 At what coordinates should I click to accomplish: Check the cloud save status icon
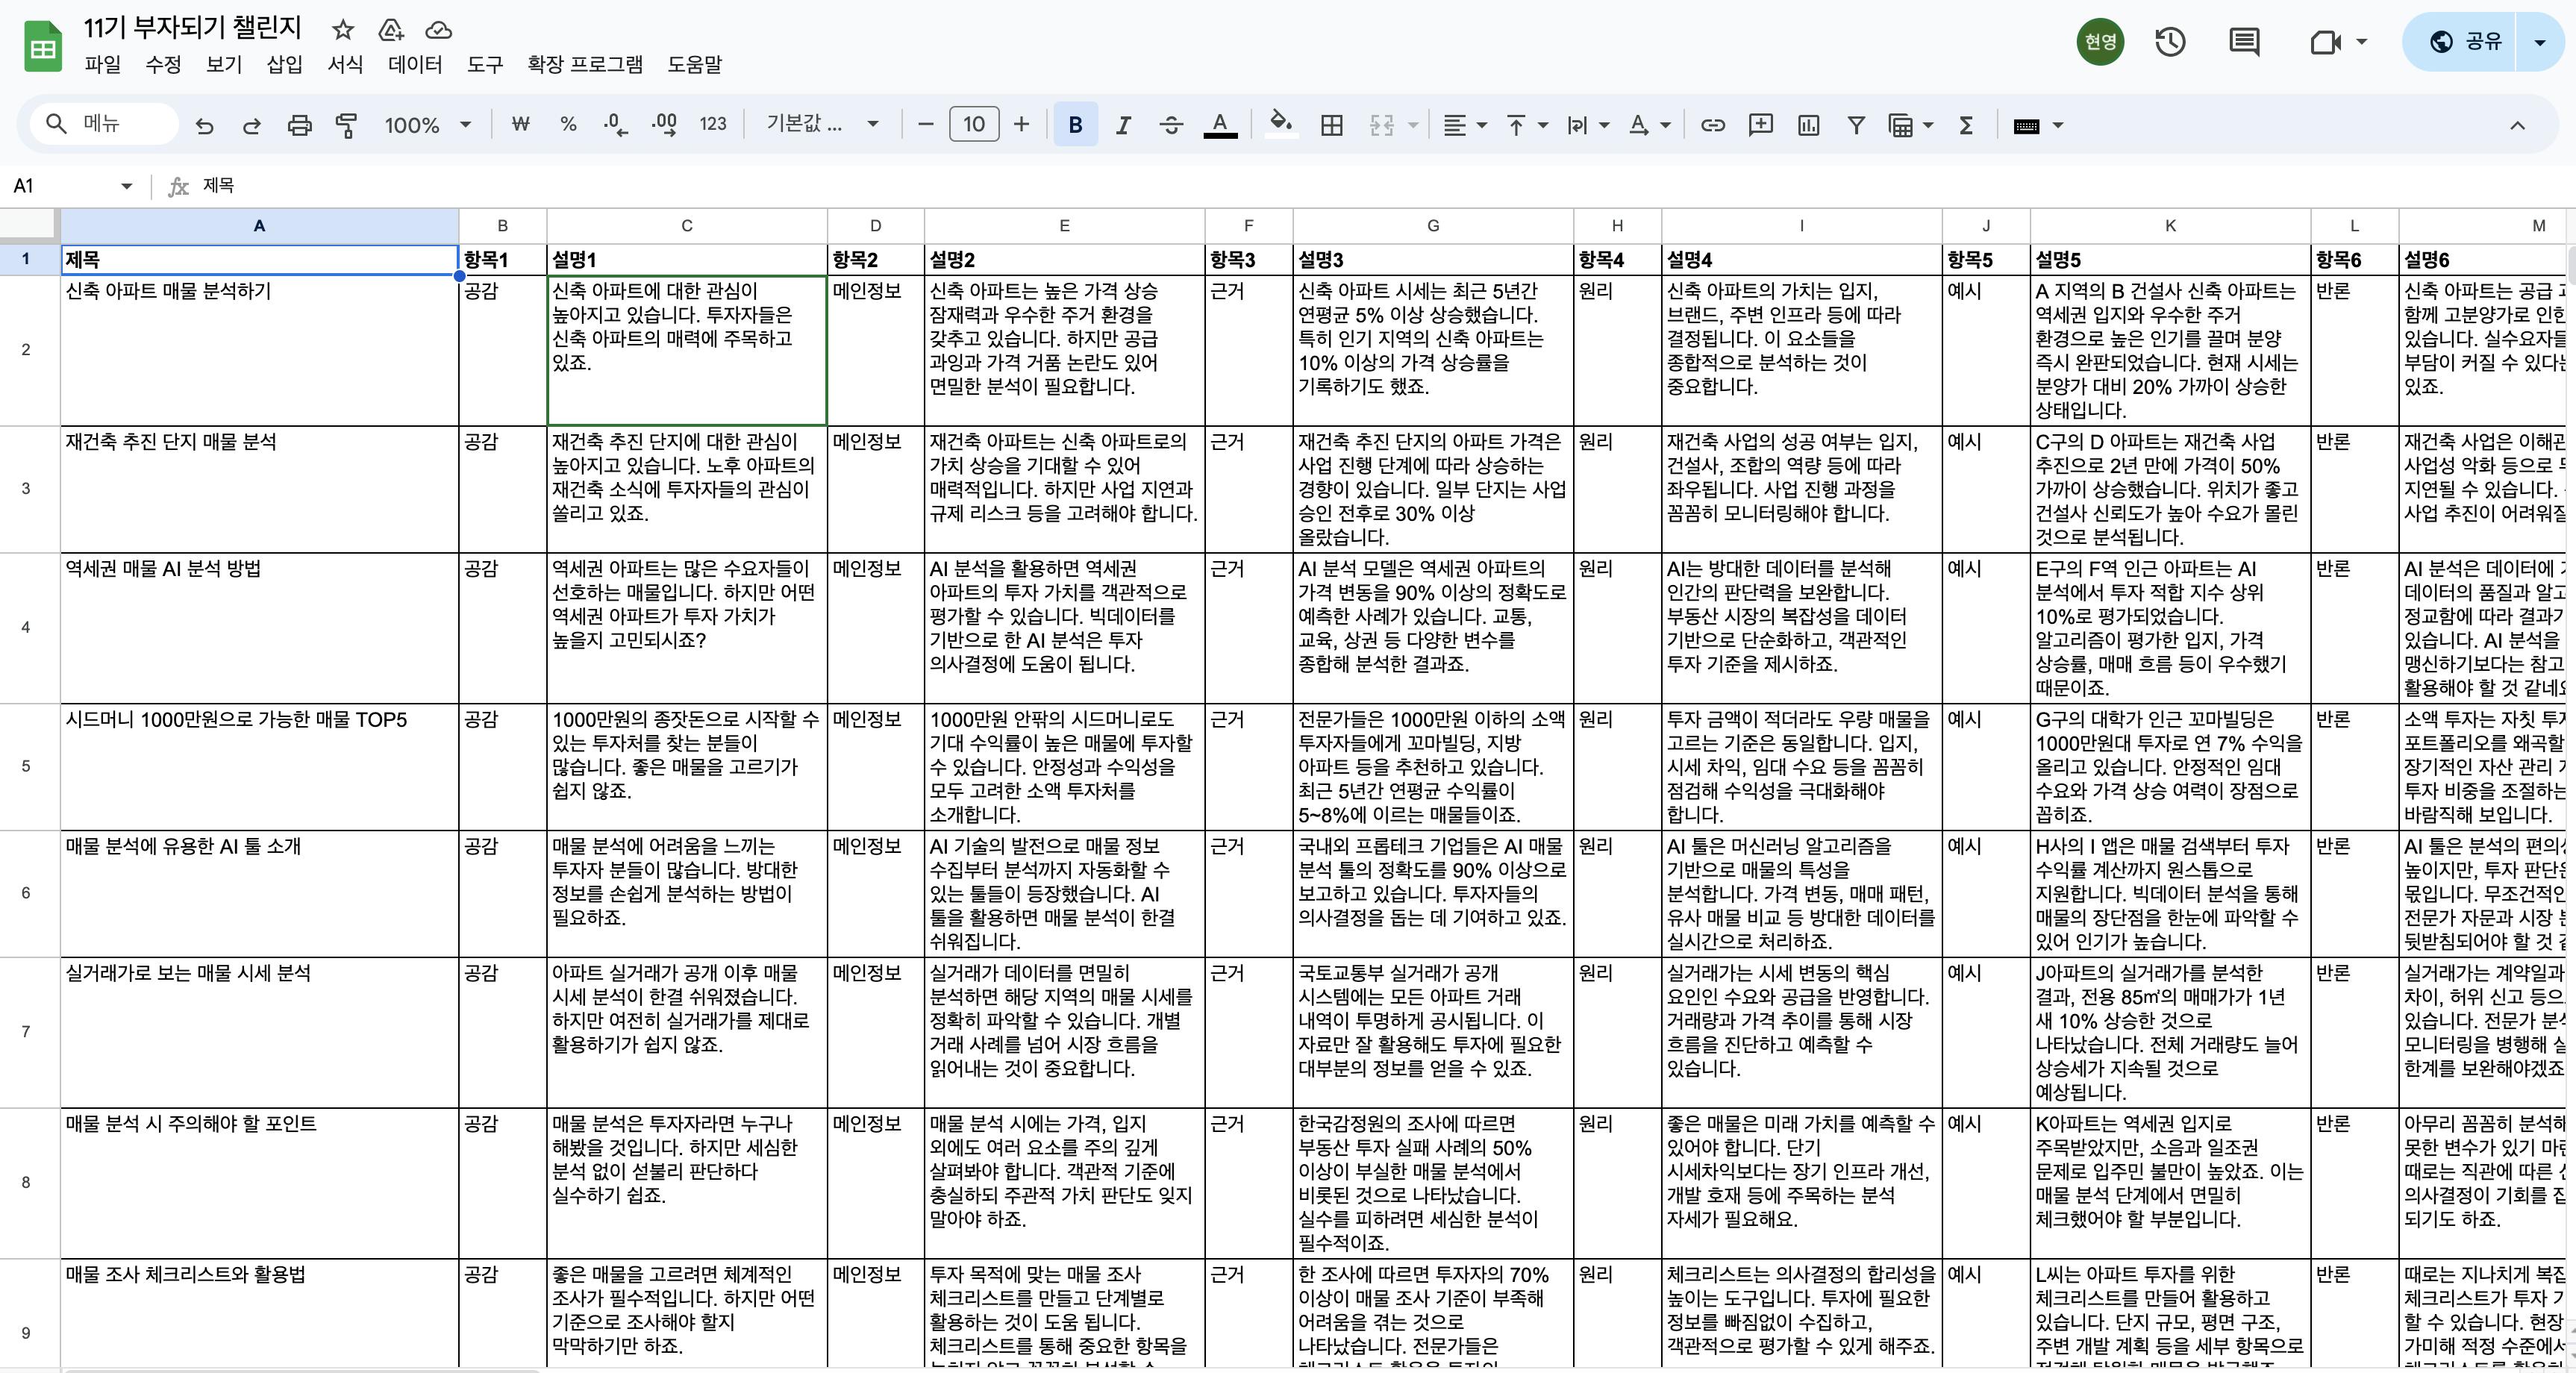438,30
